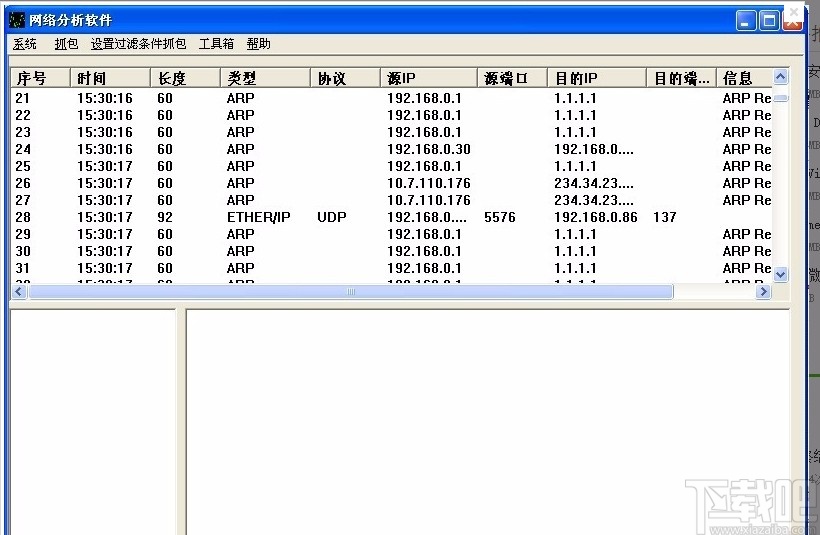This screenshot has height=535, width=820.
Task: Click the 信息 column header
Action: (x=745, y=78)
